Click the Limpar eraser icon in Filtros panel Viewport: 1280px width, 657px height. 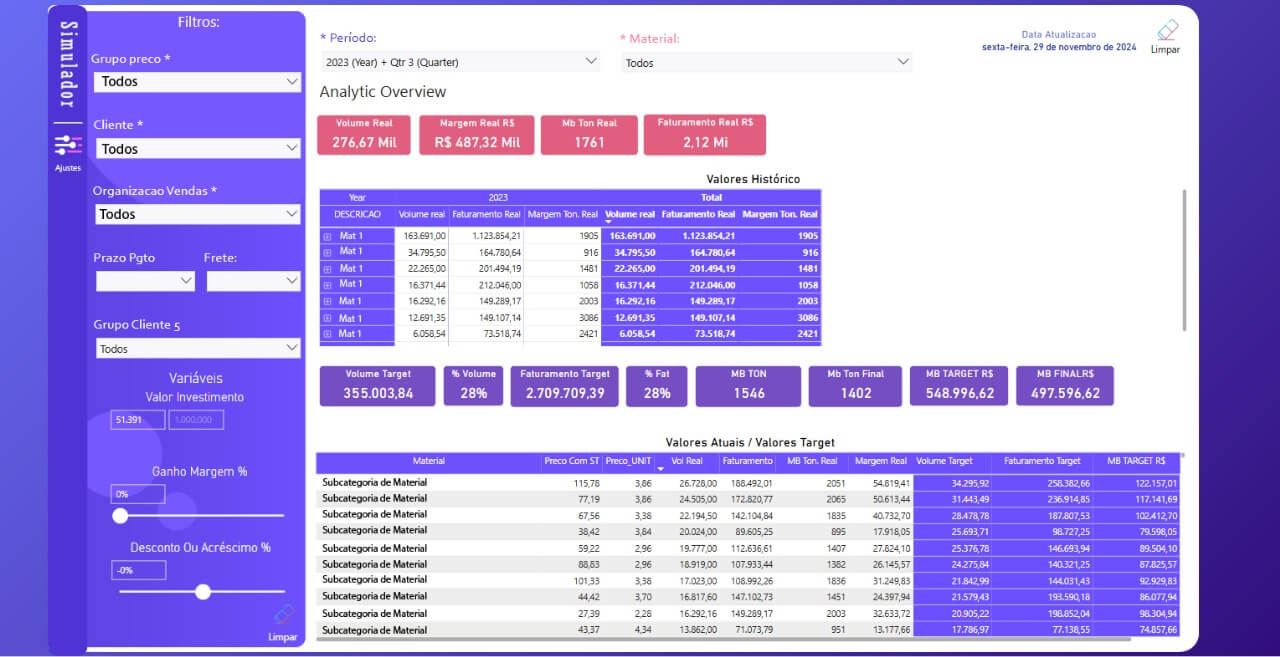click(283, 616)
